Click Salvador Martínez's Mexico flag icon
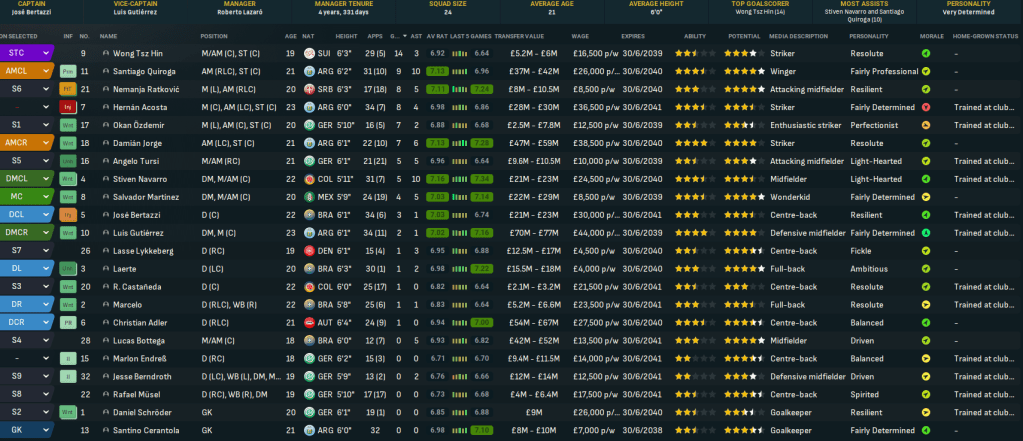The image size is (1023, 441). tap(310, 197)
